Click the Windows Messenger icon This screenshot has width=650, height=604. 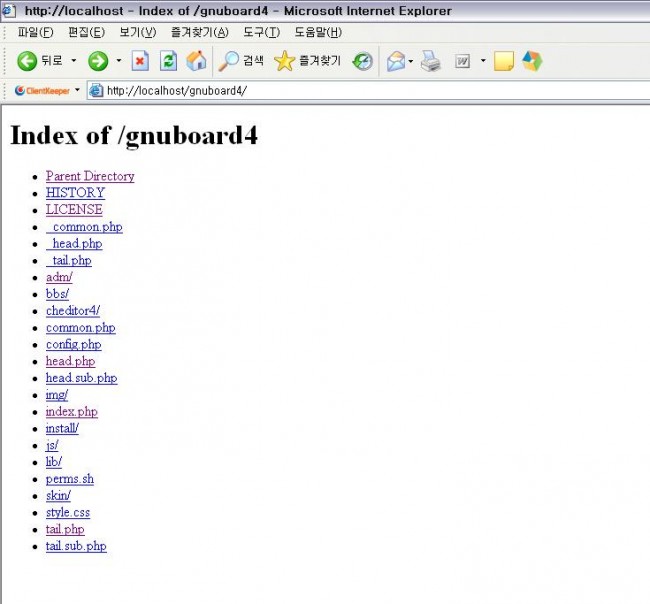(x=531, y=61)
